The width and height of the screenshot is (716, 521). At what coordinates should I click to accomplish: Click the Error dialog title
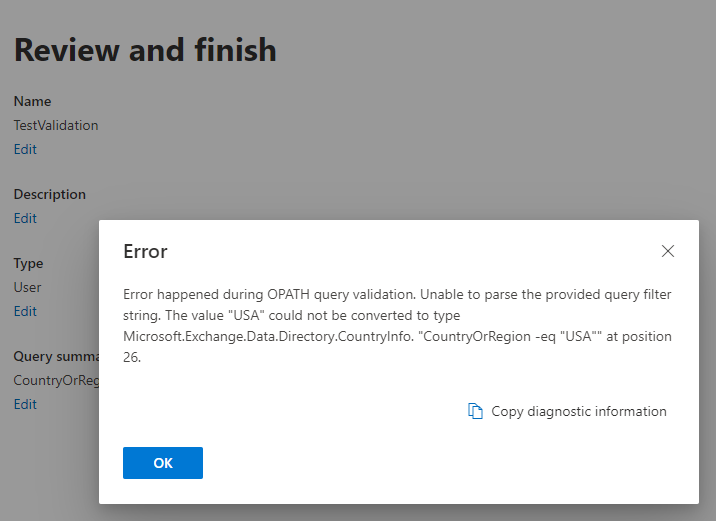pos(145,251)
